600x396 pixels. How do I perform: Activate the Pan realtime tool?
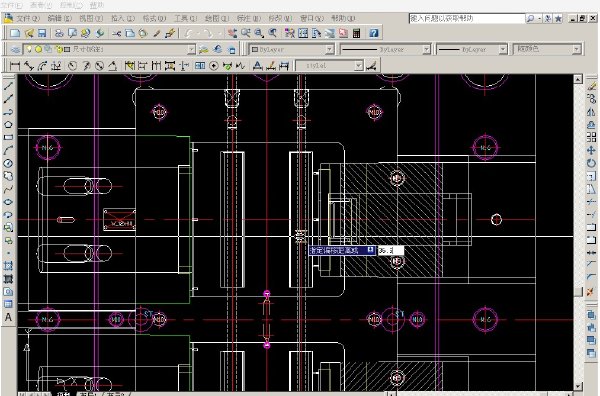coord(232,33)
